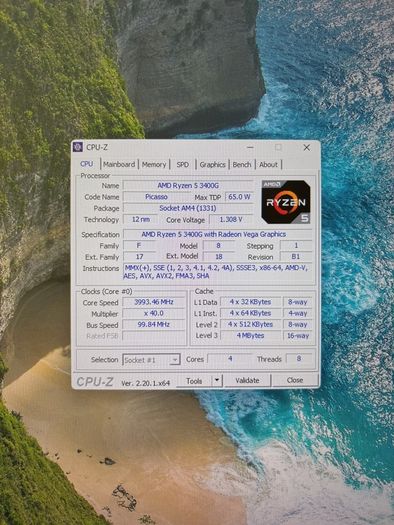Click the Ryzen 5 processor logo
This screenshot has width=394, height=525.
tap(286, 202)
